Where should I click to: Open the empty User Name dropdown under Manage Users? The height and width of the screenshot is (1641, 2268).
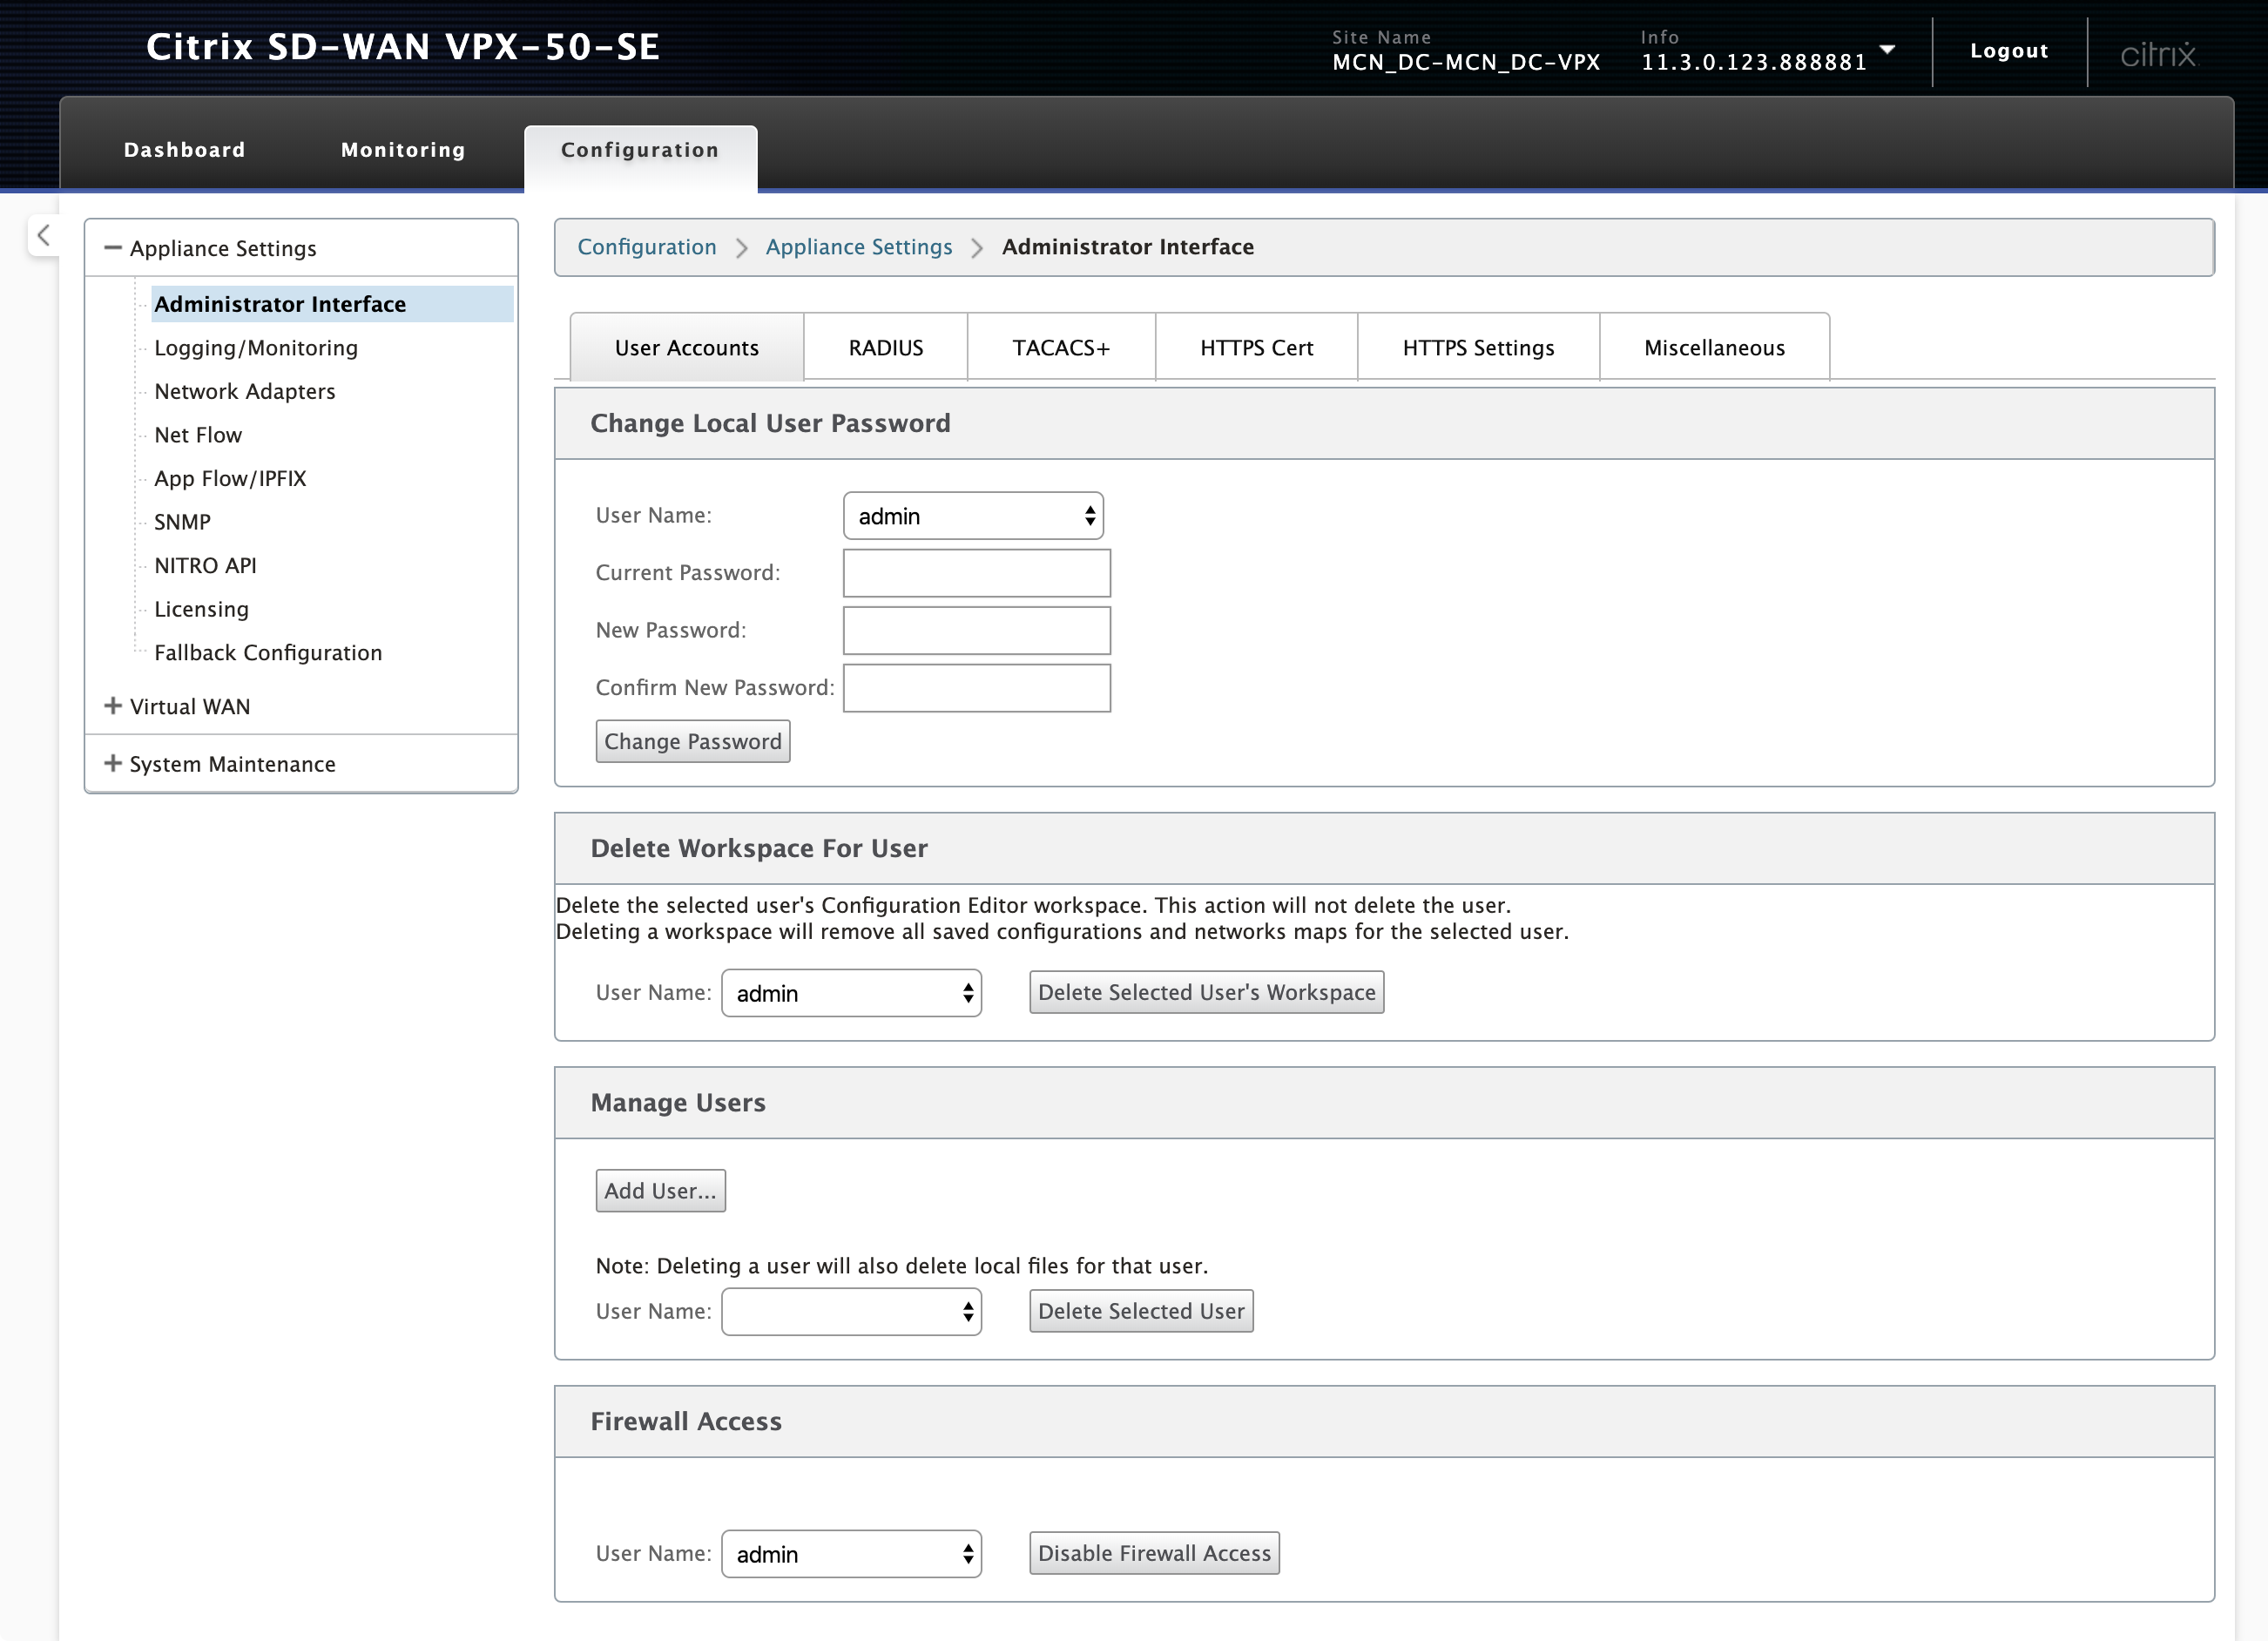pyautogui.click(x=851, y=1311)
